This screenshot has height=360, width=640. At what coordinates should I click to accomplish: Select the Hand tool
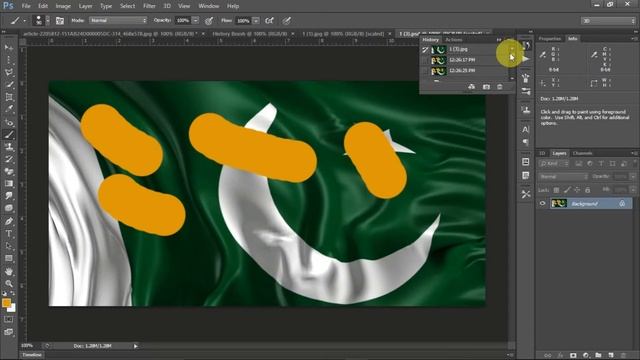pos(9,271)
